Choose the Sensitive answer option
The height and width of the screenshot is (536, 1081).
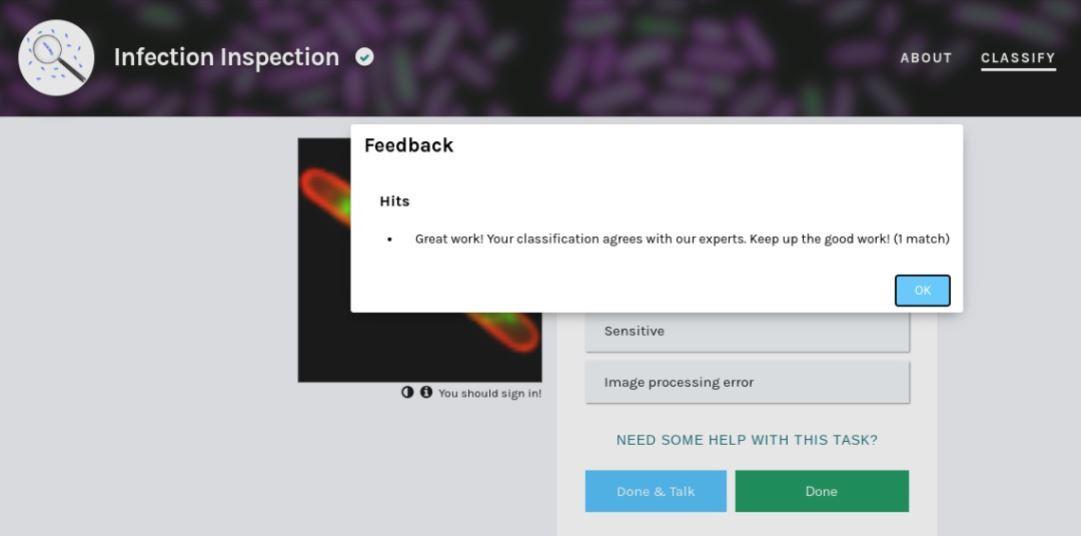[x=746, y=332]
